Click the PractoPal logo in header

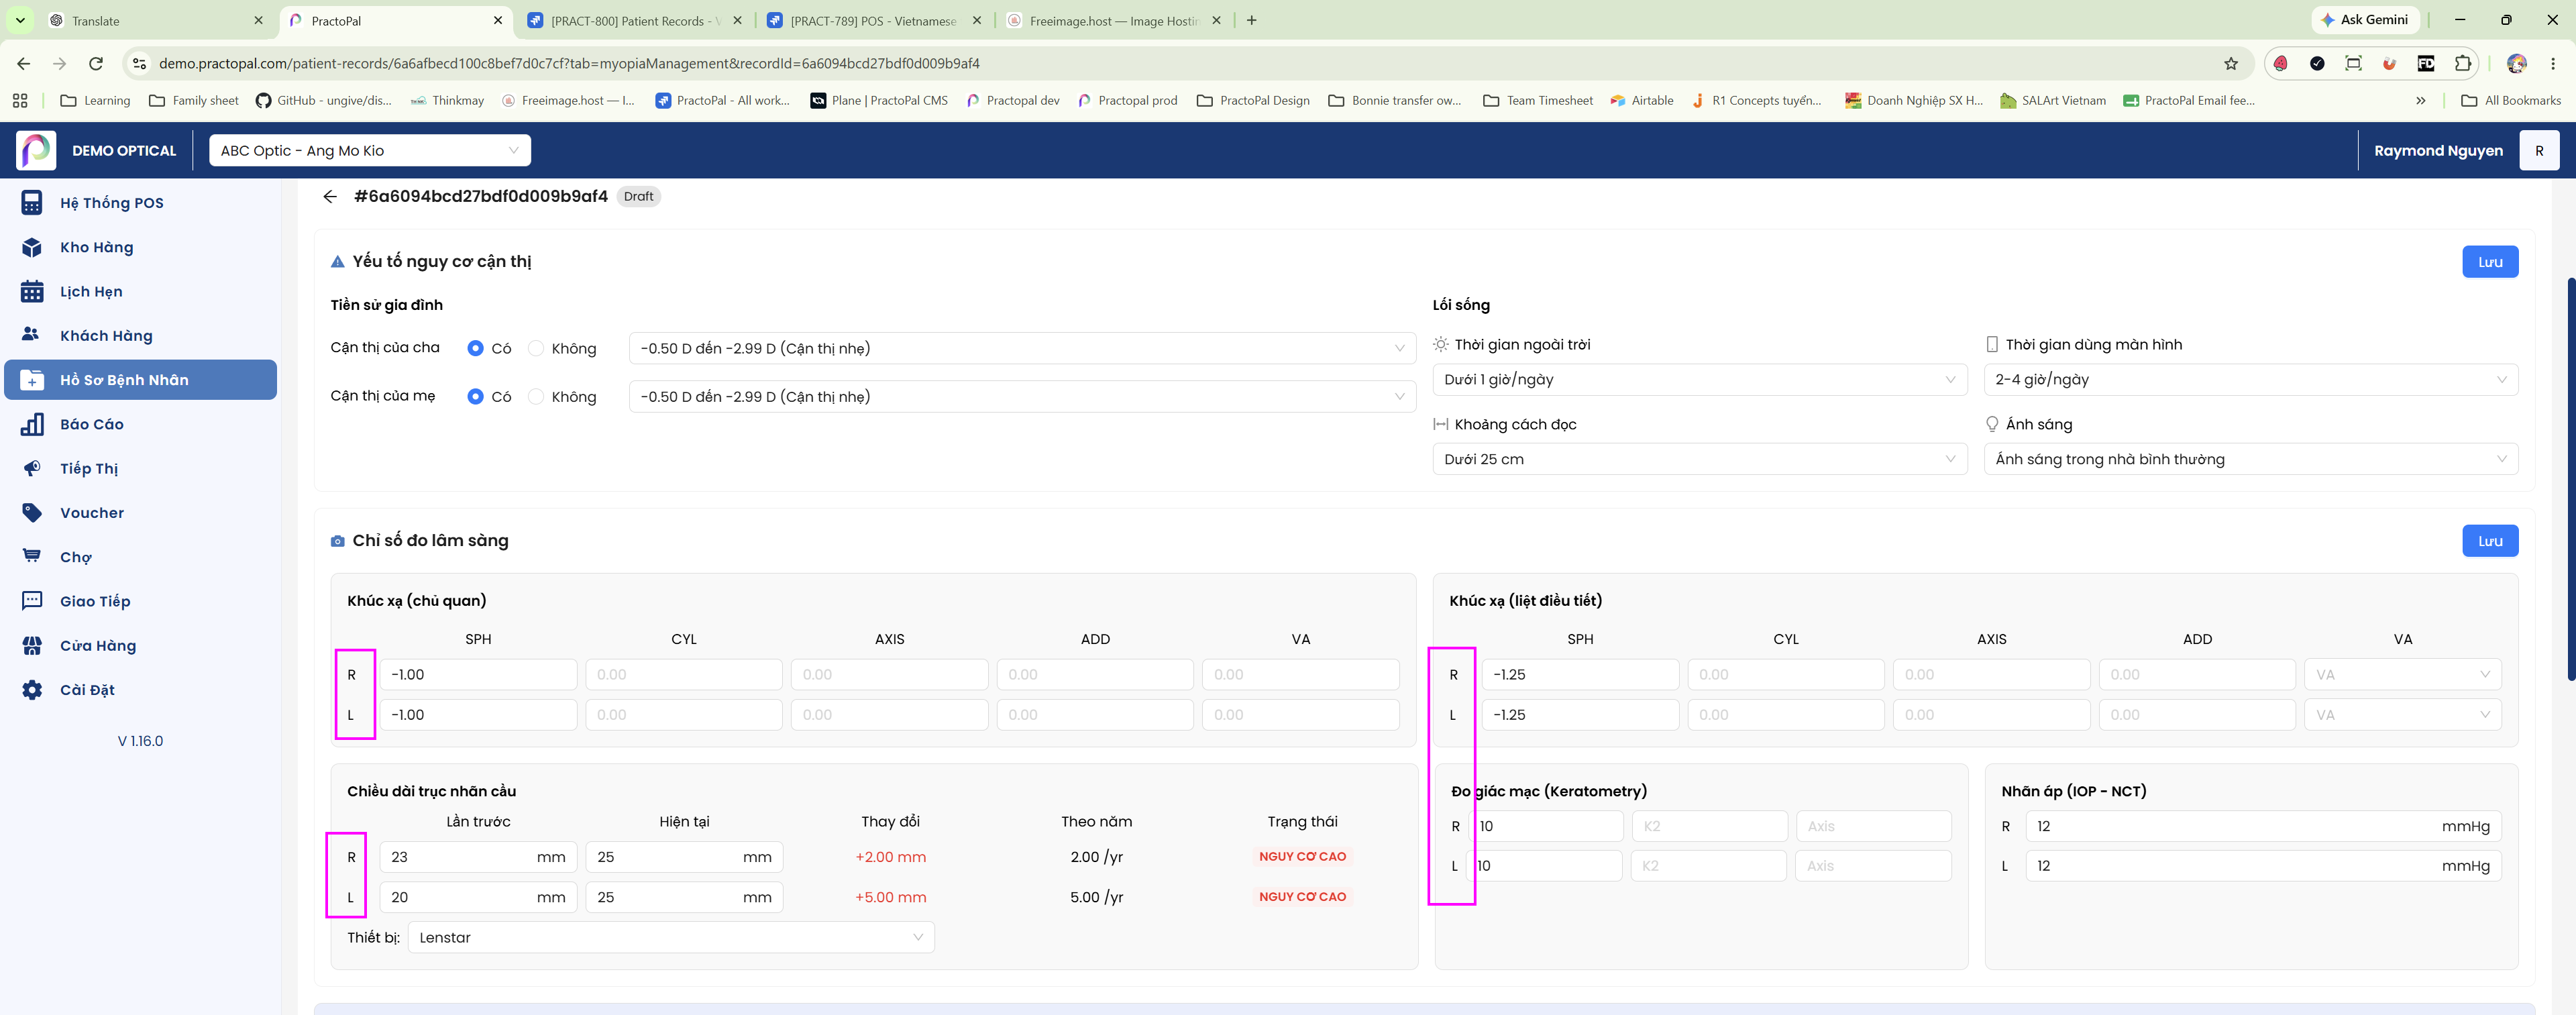click(x=36, y=150)
